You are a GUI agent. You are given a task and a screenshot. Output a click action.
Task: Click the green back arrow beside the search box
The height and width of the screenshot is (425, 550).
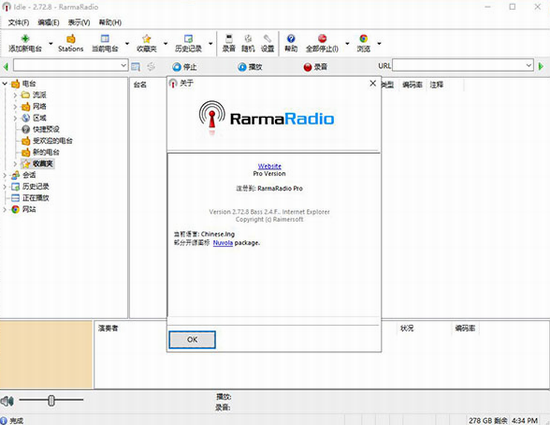[6, 67]
